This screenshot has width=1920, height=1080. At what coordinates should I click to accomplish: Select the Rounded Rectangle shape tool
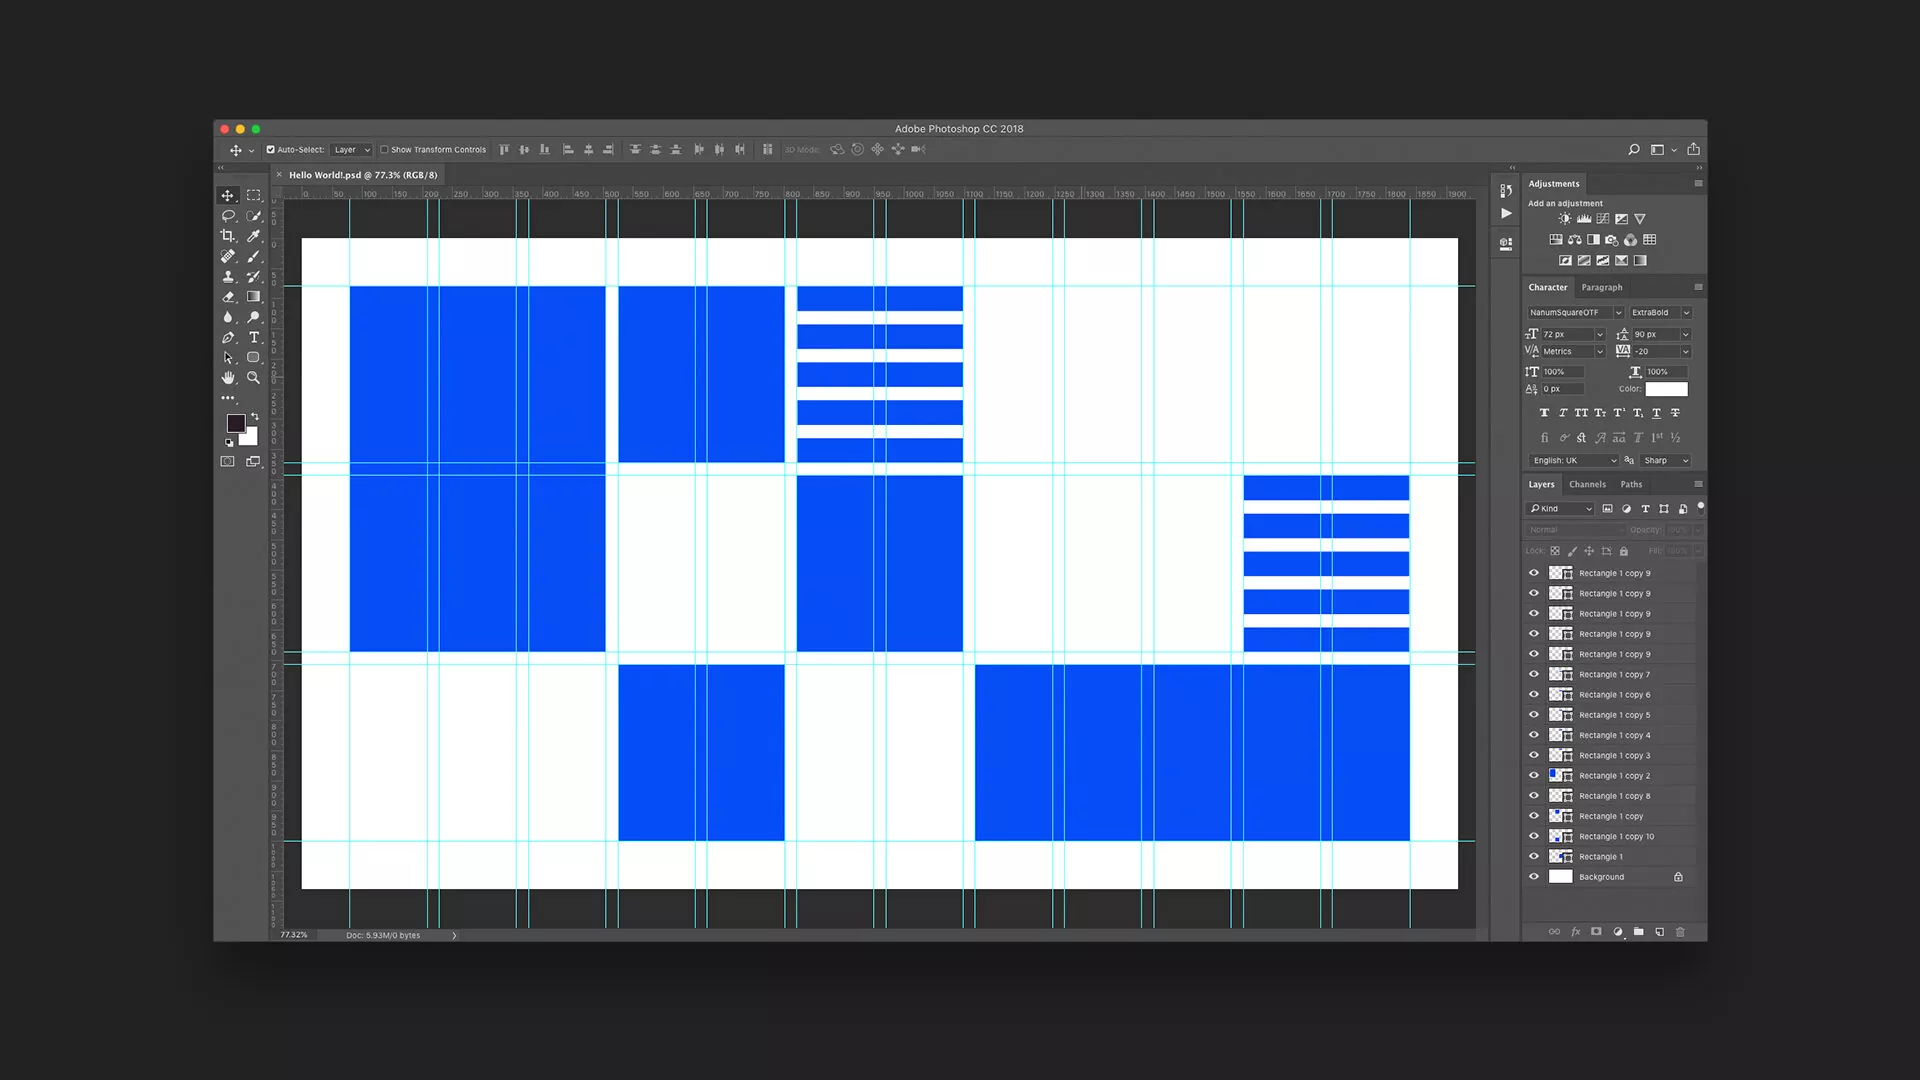254,358
